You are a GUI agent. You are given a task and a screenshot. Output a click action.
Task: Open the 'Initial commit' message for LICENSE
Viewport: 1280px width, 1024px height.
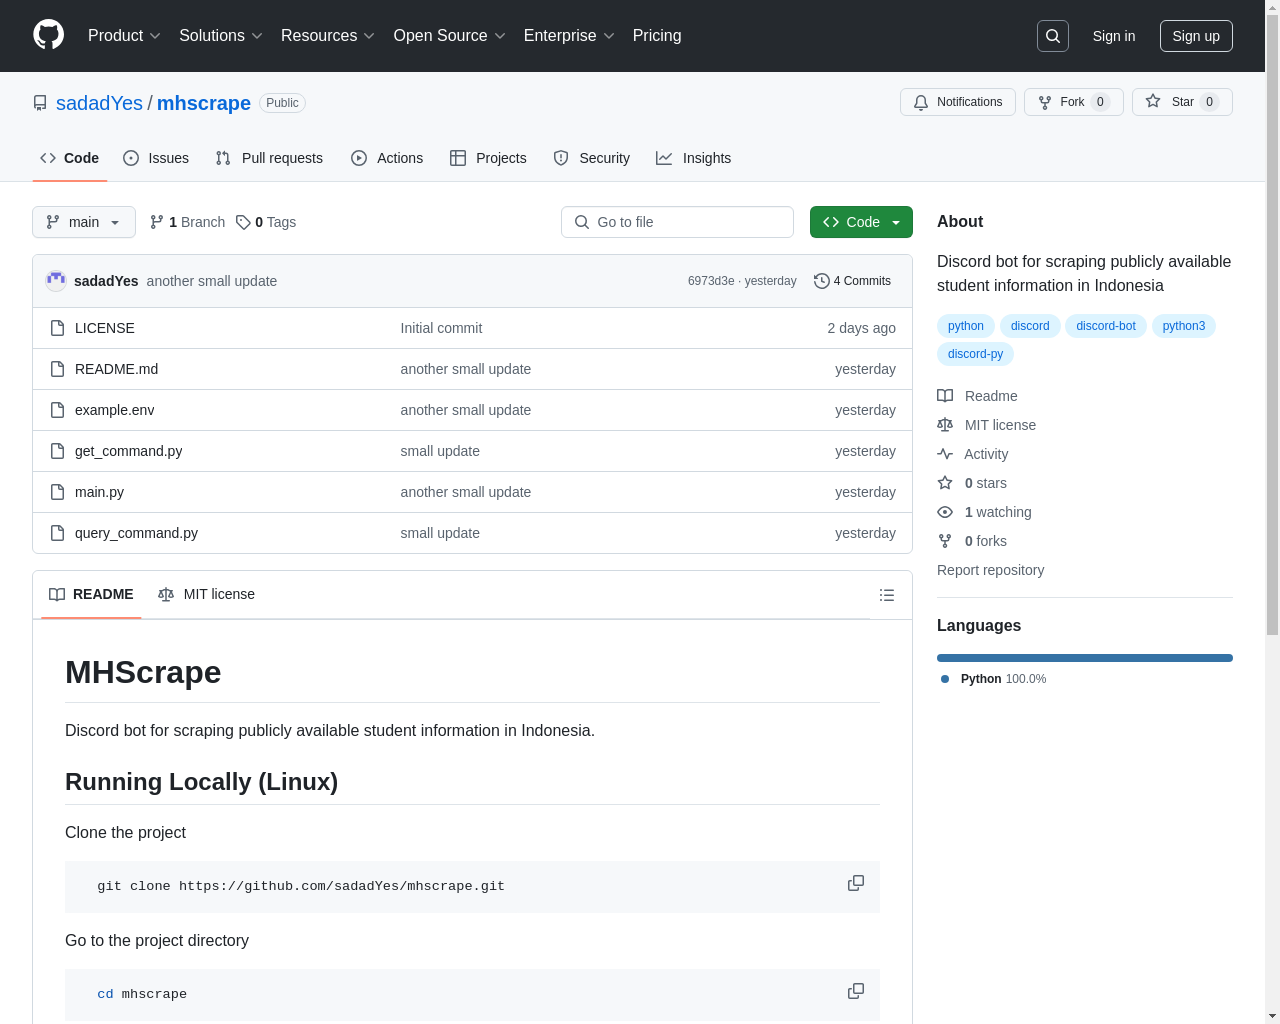point(441,328)
